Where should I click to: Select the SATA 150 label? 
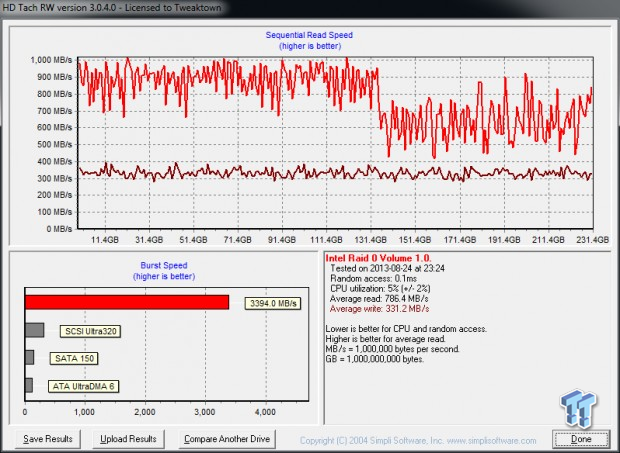point(74,359)
